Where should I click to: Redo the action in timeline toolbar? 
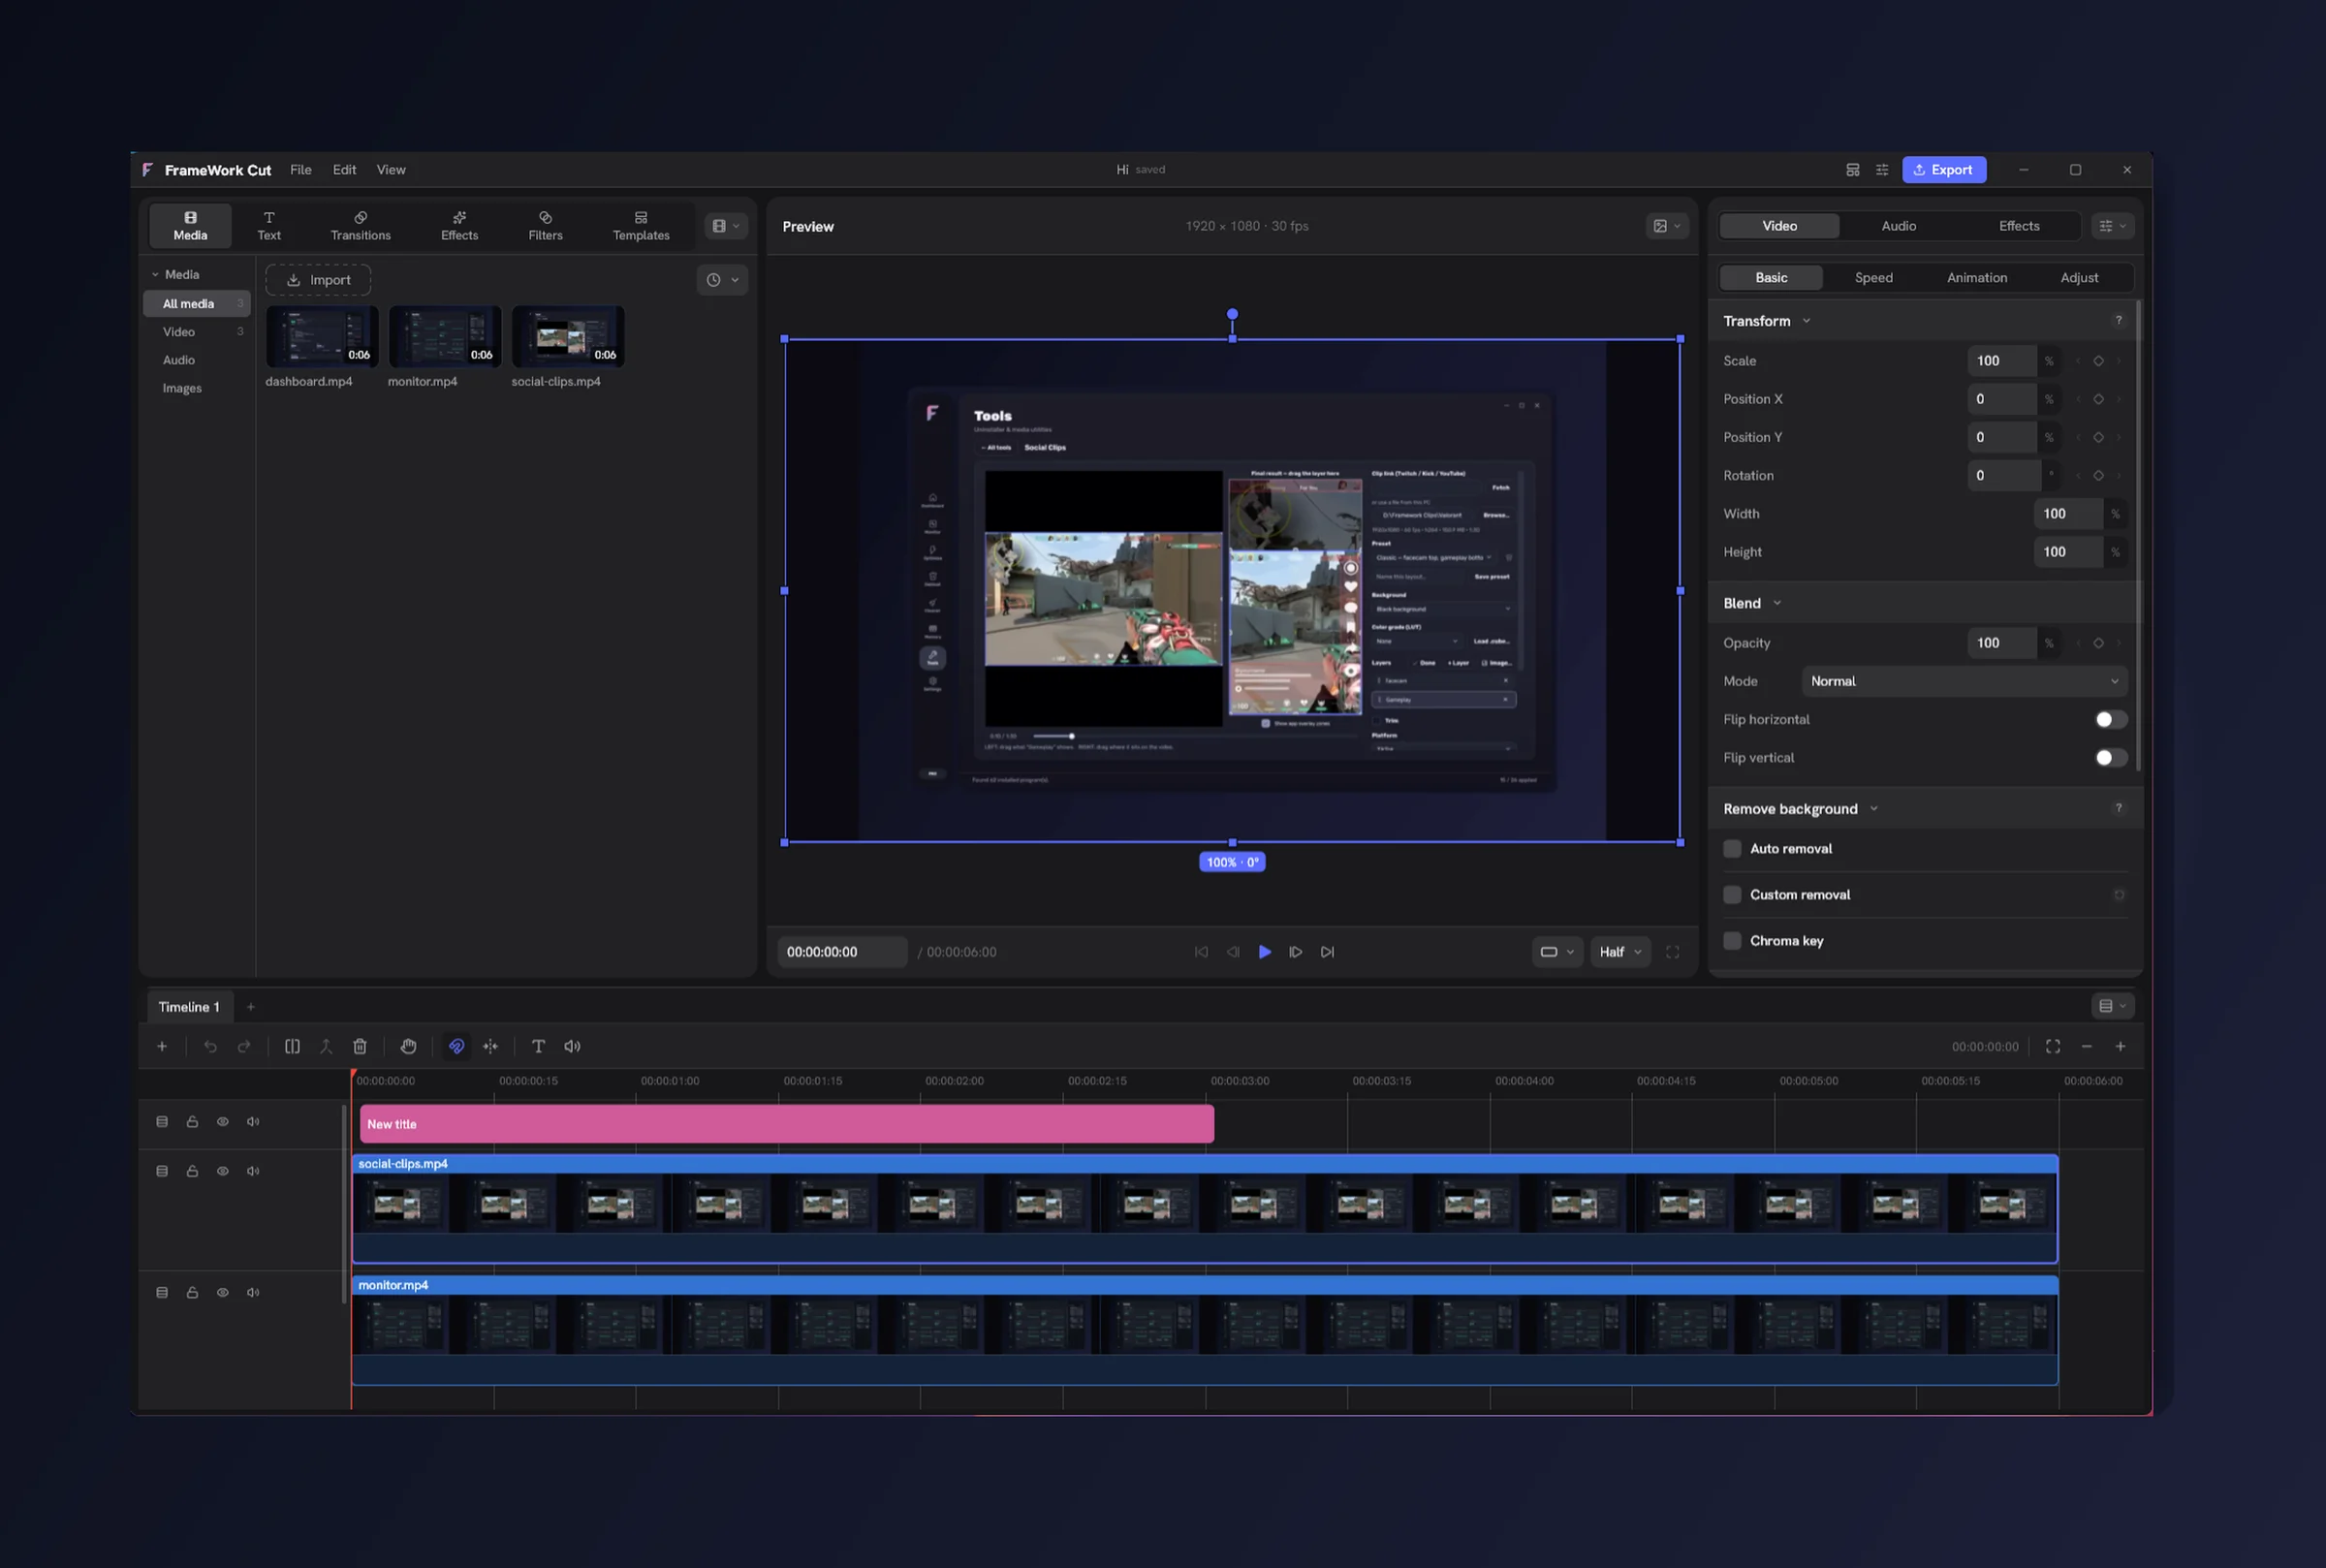(244, 1046)
